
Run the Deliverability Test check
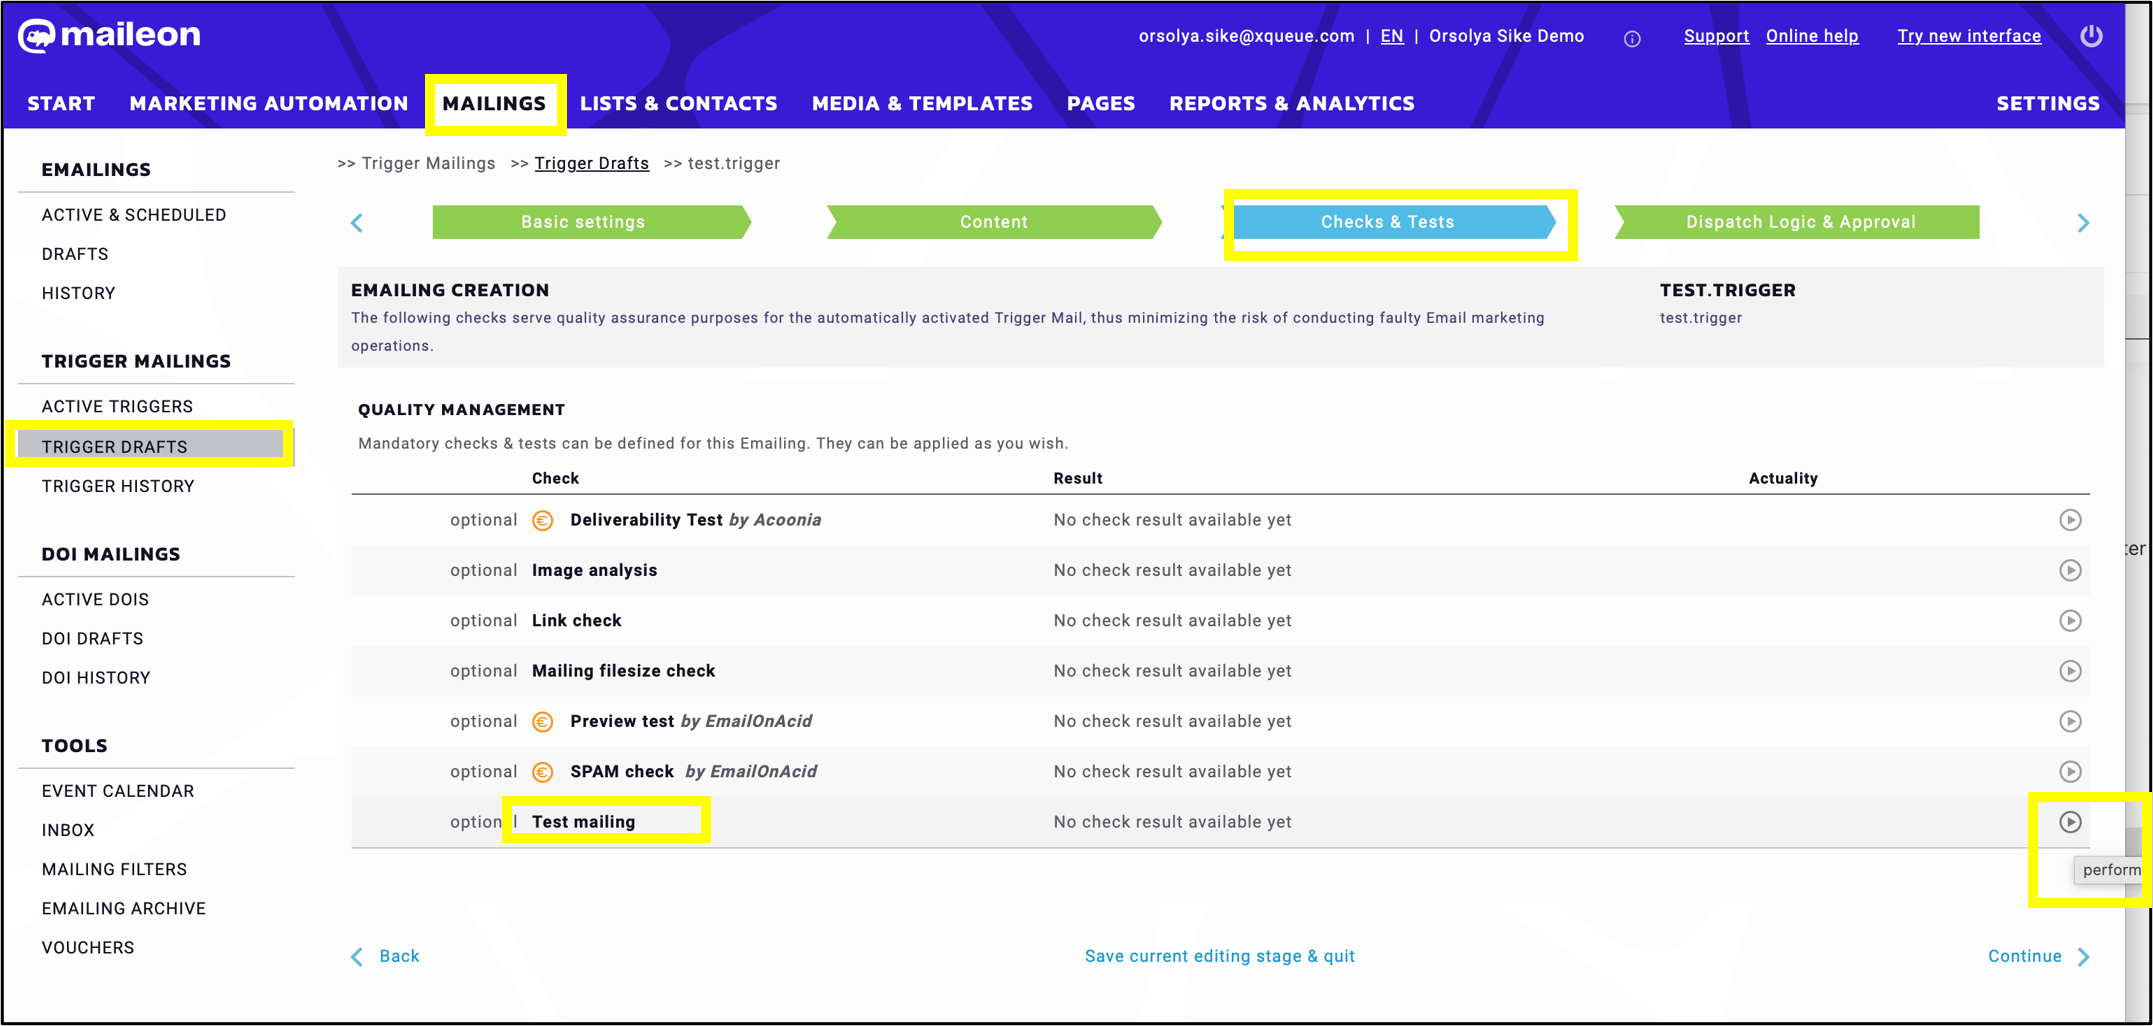pos(2070,520)
